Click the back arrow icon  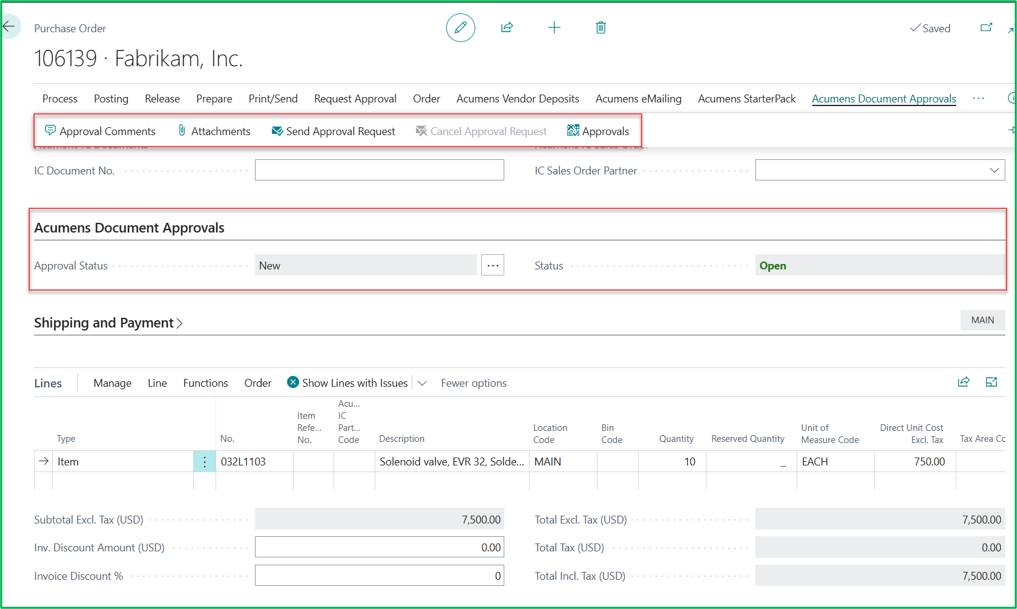tap(8, 27)
